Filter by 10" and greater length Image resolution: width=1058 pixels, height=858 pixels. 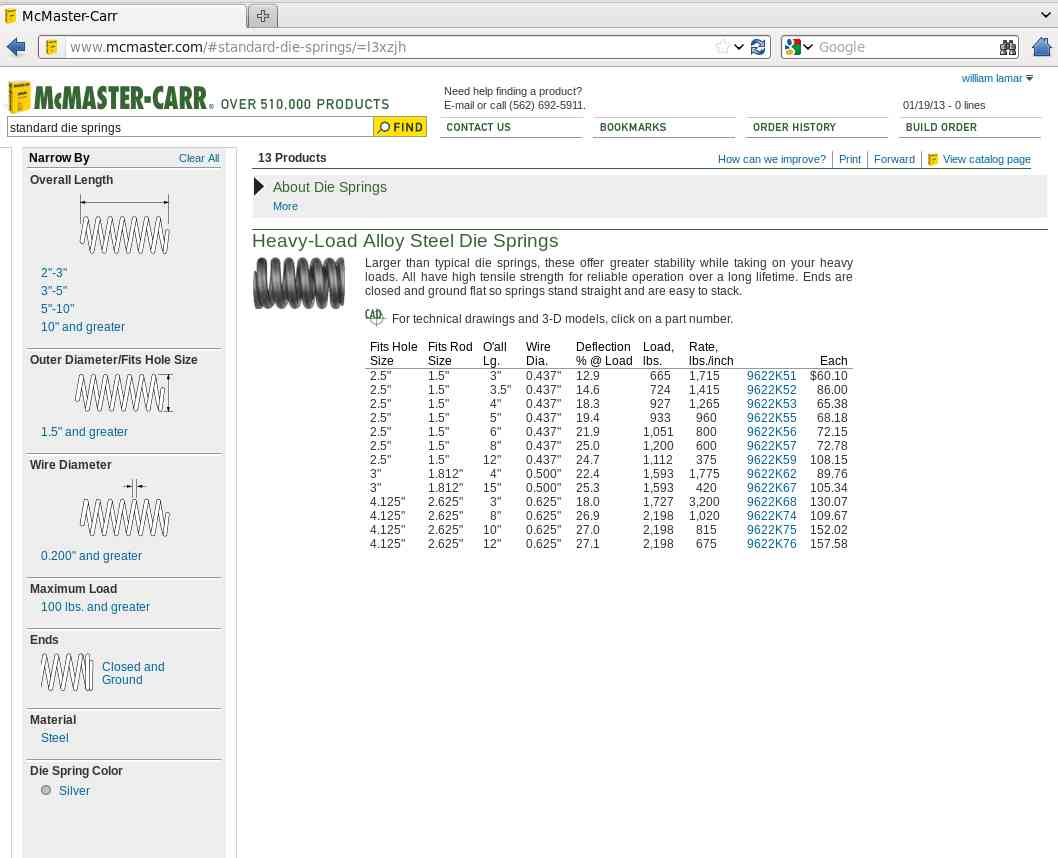83,326
